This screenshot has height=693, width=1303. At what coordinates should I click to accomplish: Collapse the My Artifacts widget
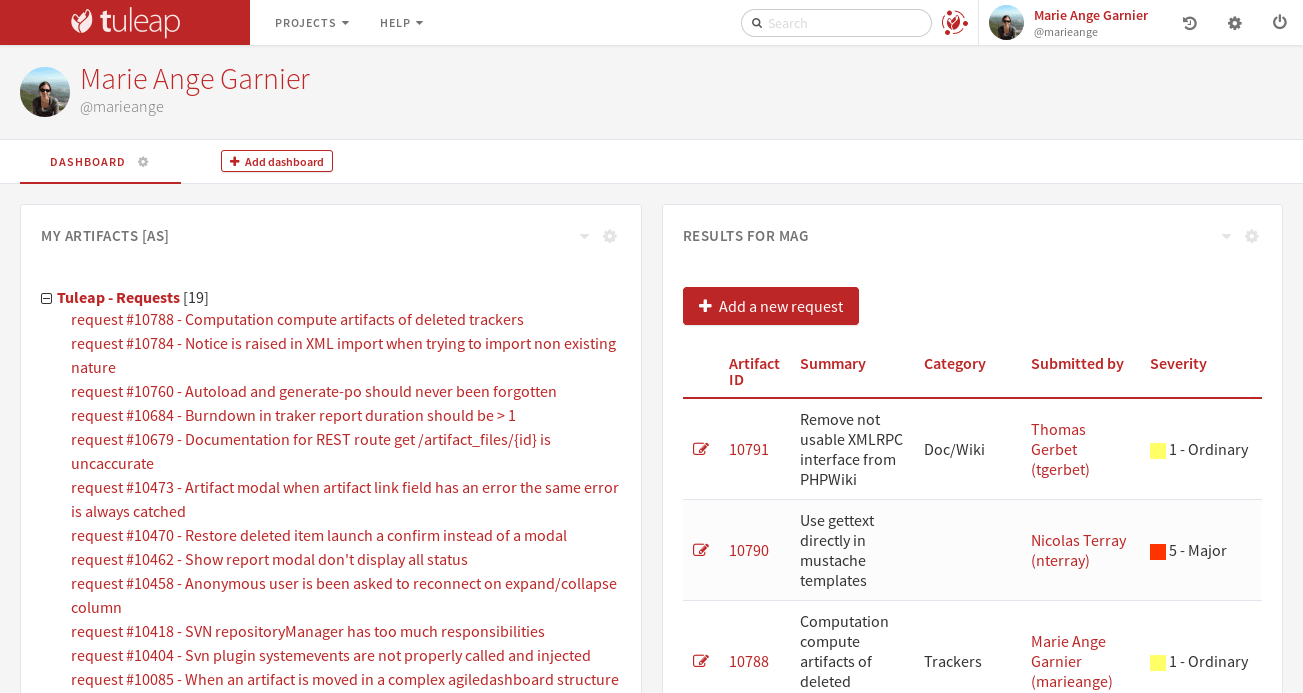click(584, 236)
